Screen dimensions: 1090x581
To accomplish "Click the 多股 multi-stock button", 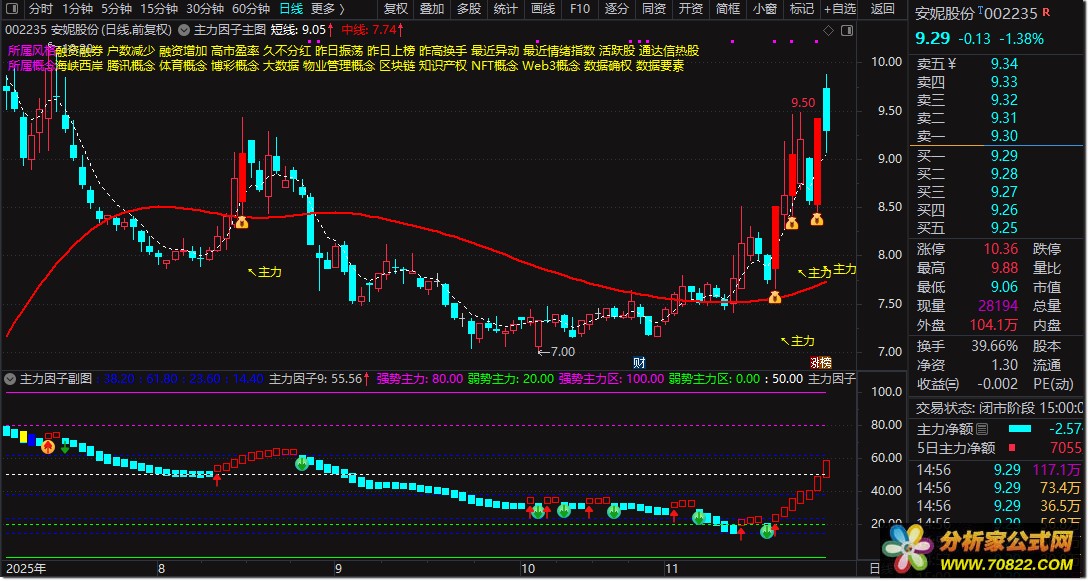I will [x=469, y=9].
